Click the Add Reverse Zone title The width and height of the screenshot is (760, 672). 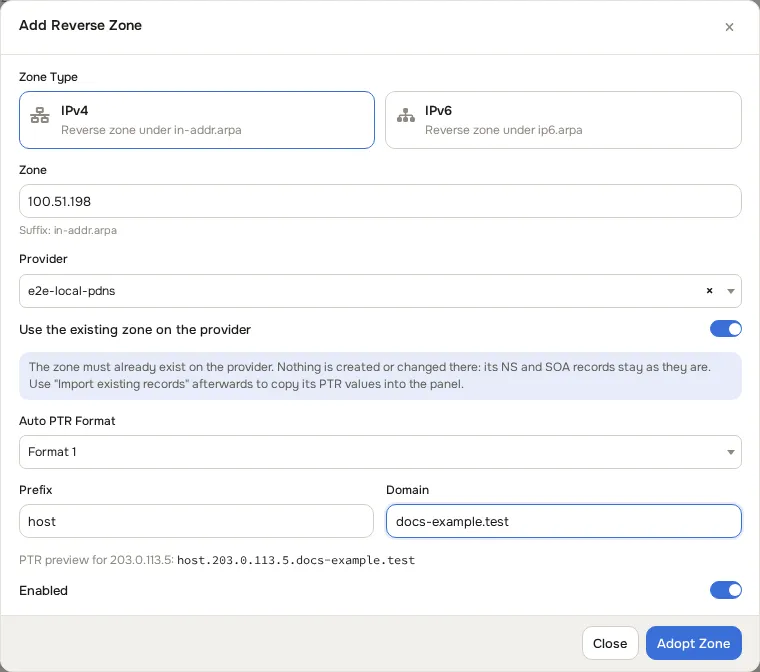tap(80, 25)
